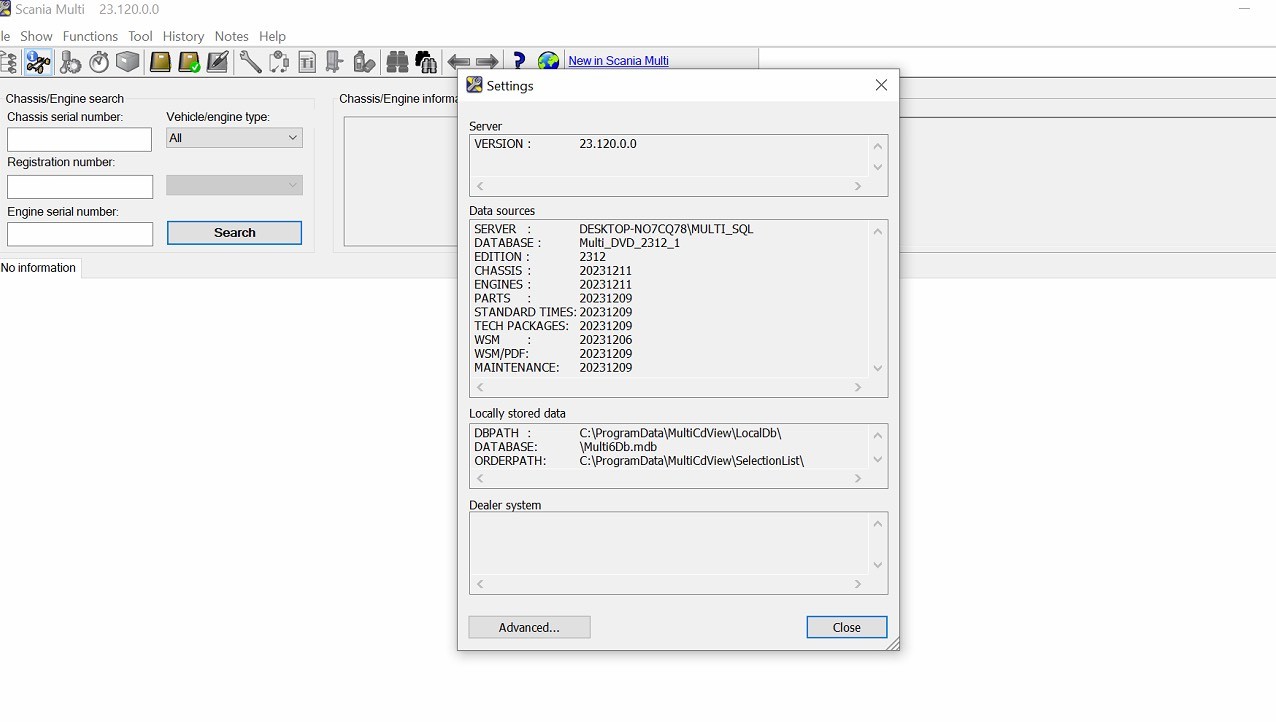Click up arrow in Data sources scrollbar

[877, 231]
